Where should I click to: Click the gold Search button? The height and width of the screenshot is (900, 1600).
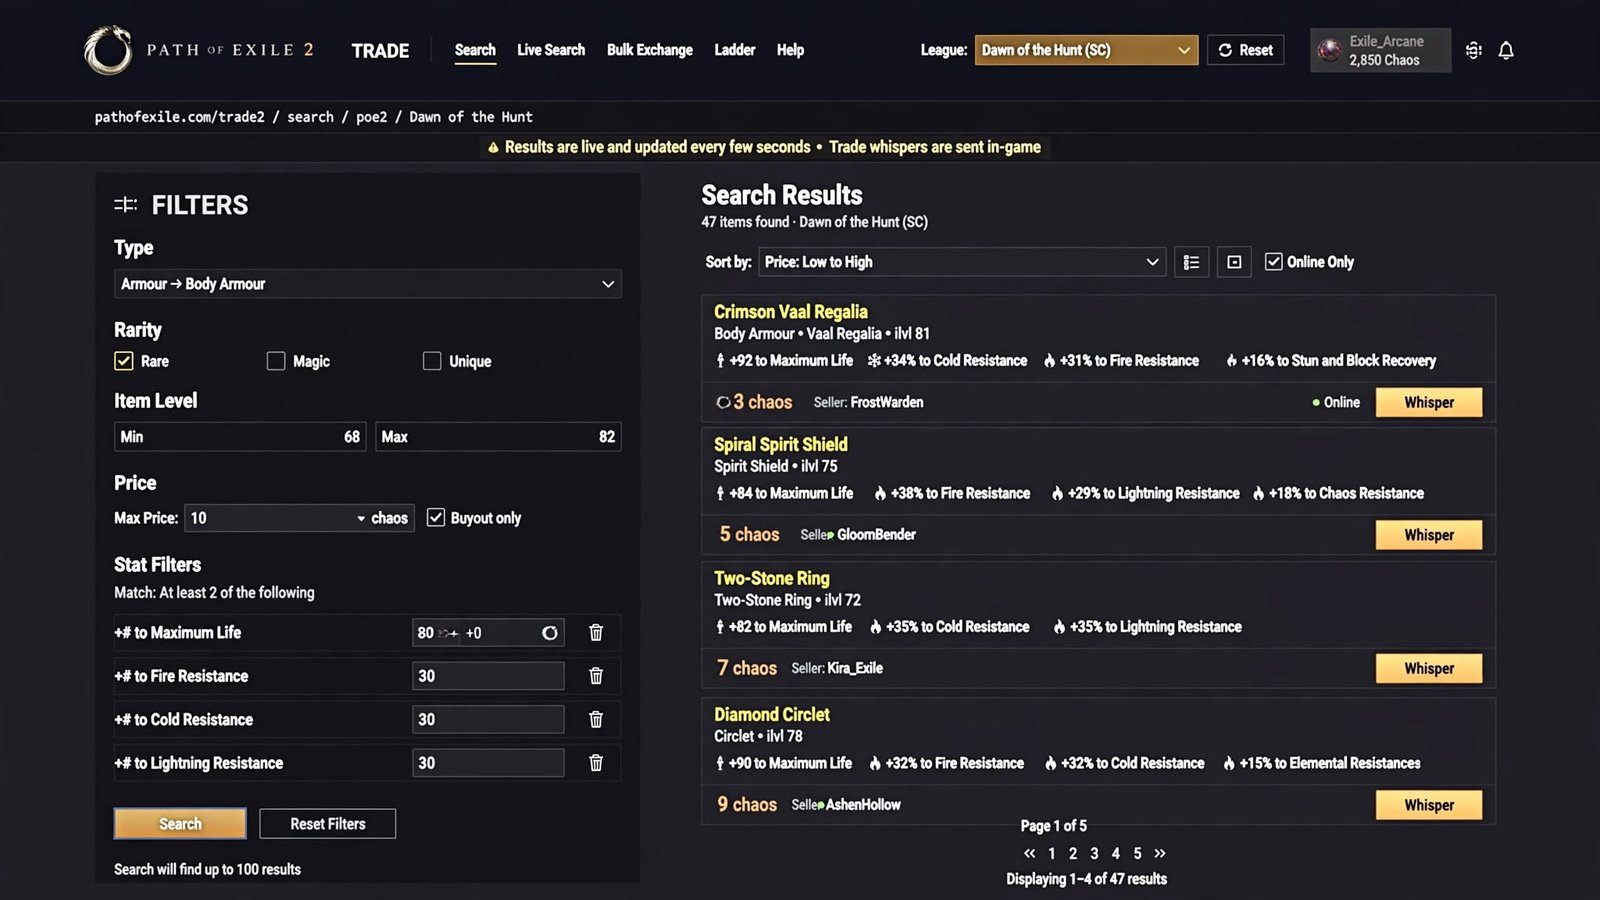click(x=180, y=824)
